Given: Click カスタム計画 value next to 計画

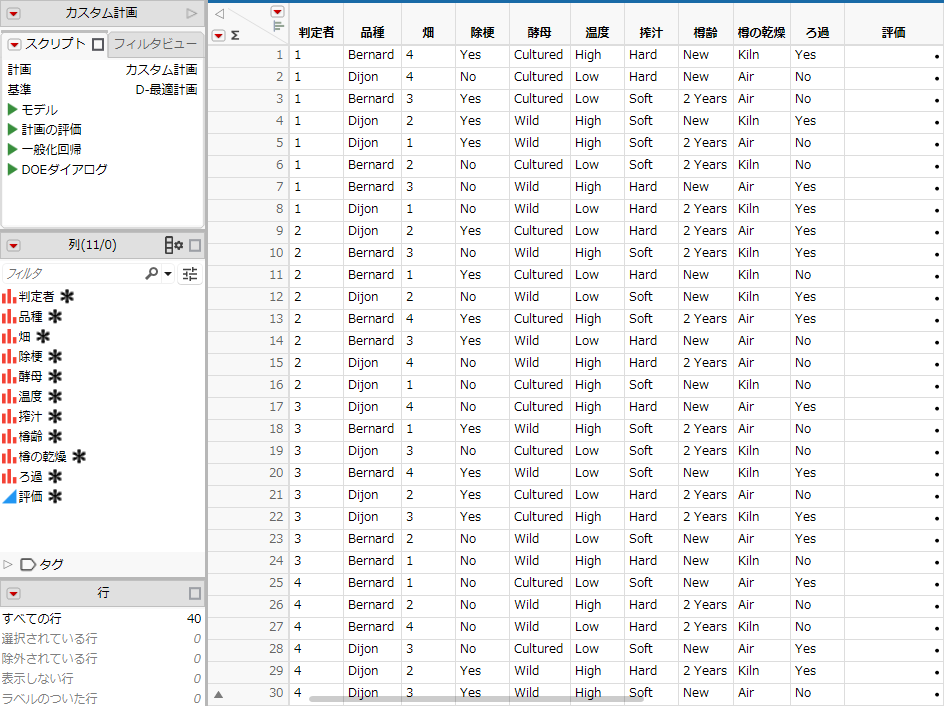Looking at the screenshot, I should (x=161, y=70).
